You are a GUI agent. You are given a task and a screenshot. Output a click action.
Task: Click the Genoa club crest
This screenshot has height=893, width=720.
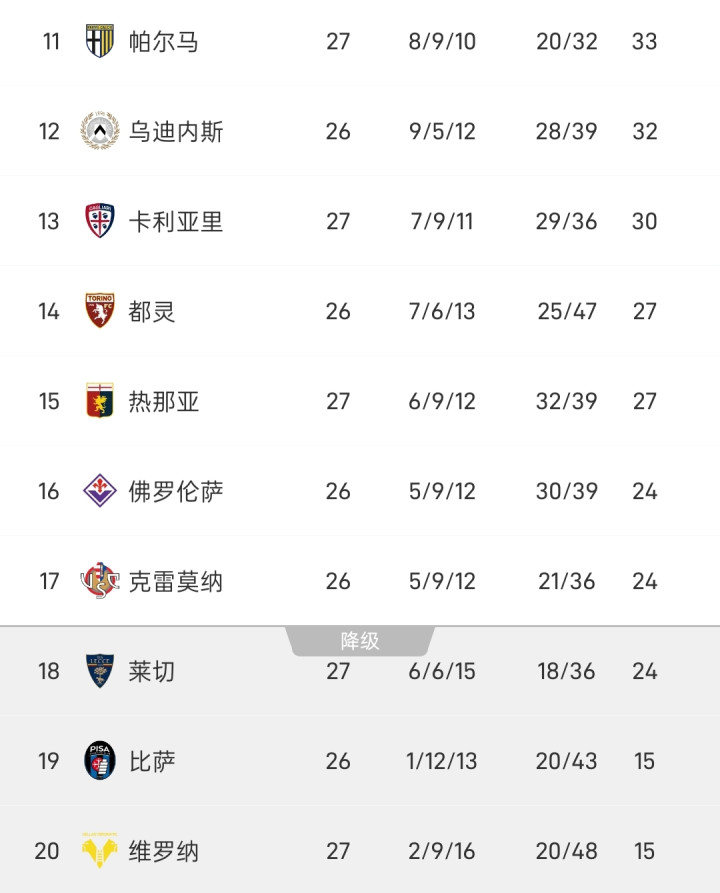(100, 401)
